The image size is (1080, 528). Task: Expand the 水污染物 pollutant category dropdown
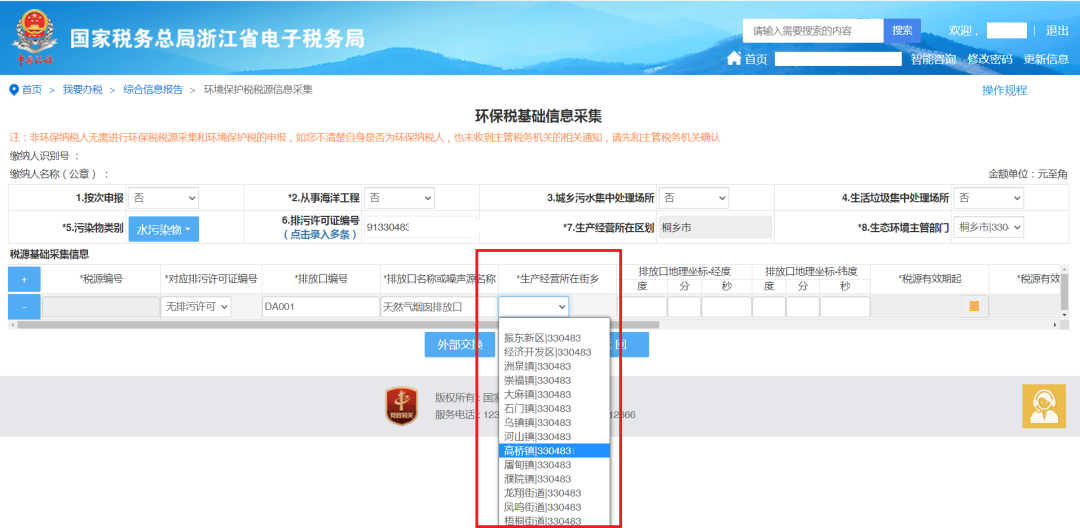tap(163, 229)
